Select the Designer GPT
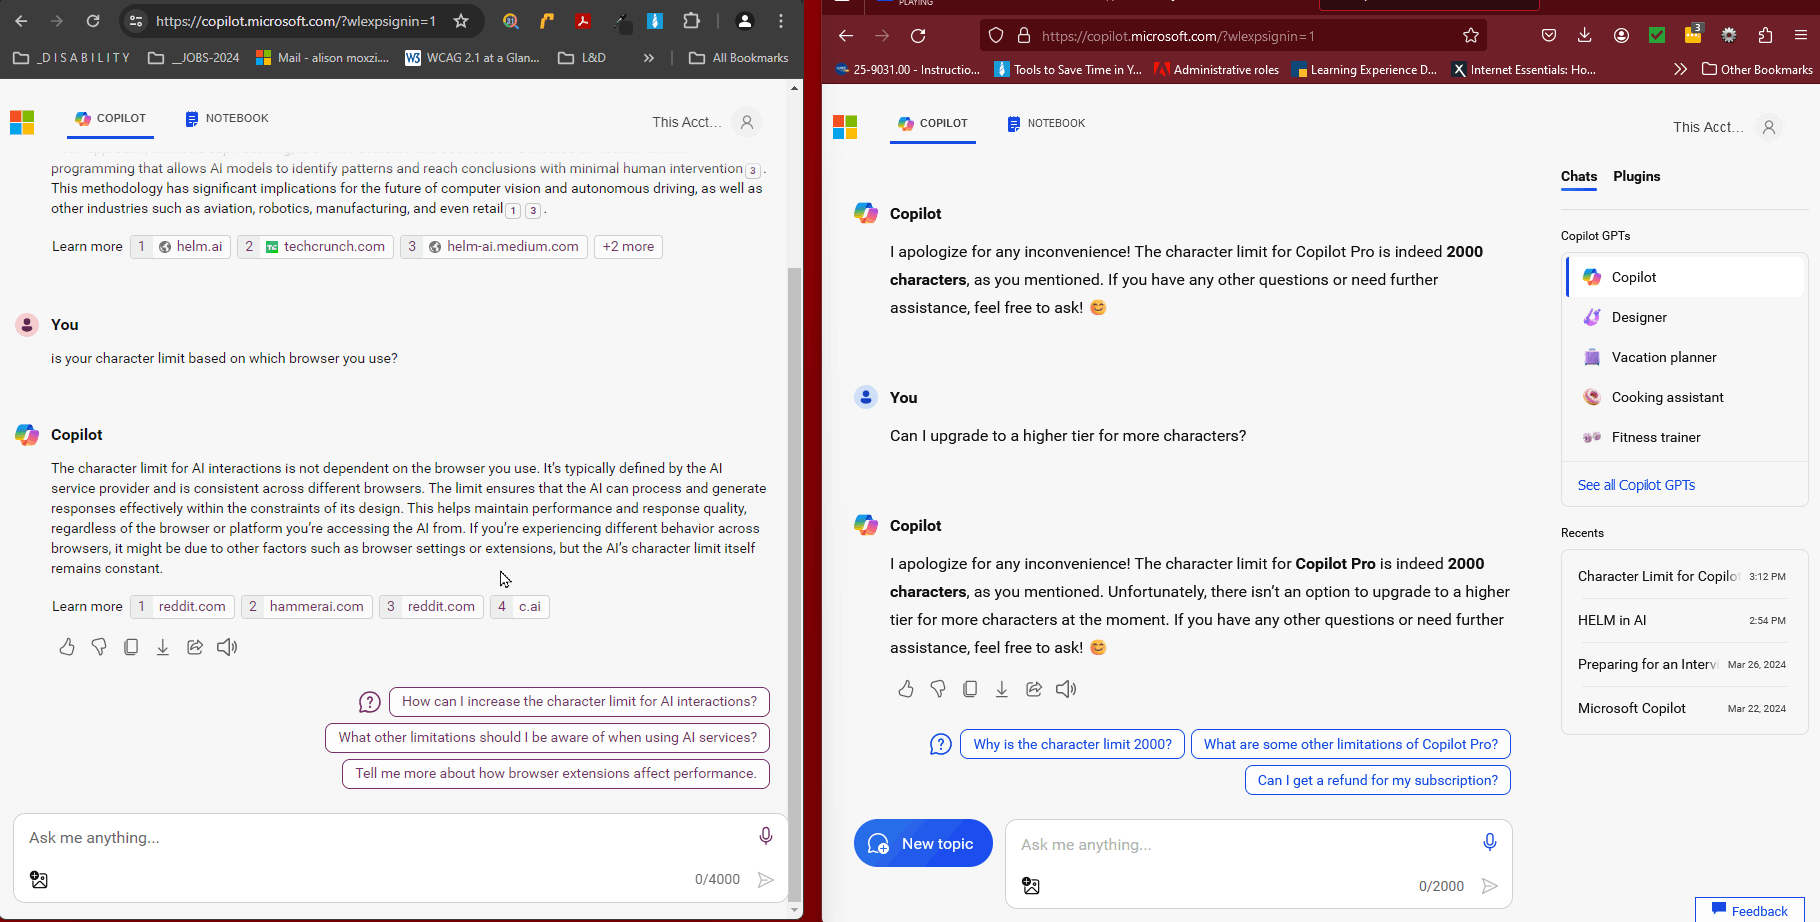Image resolution: width=1820 pixels, height=922 pixels. (x=1686, y=317)
